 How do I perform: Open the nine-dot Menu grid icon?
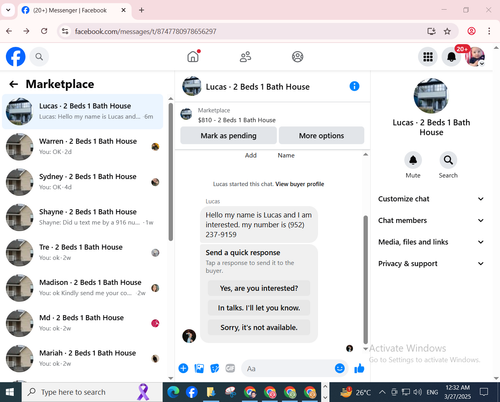click(x=428, y=57)
